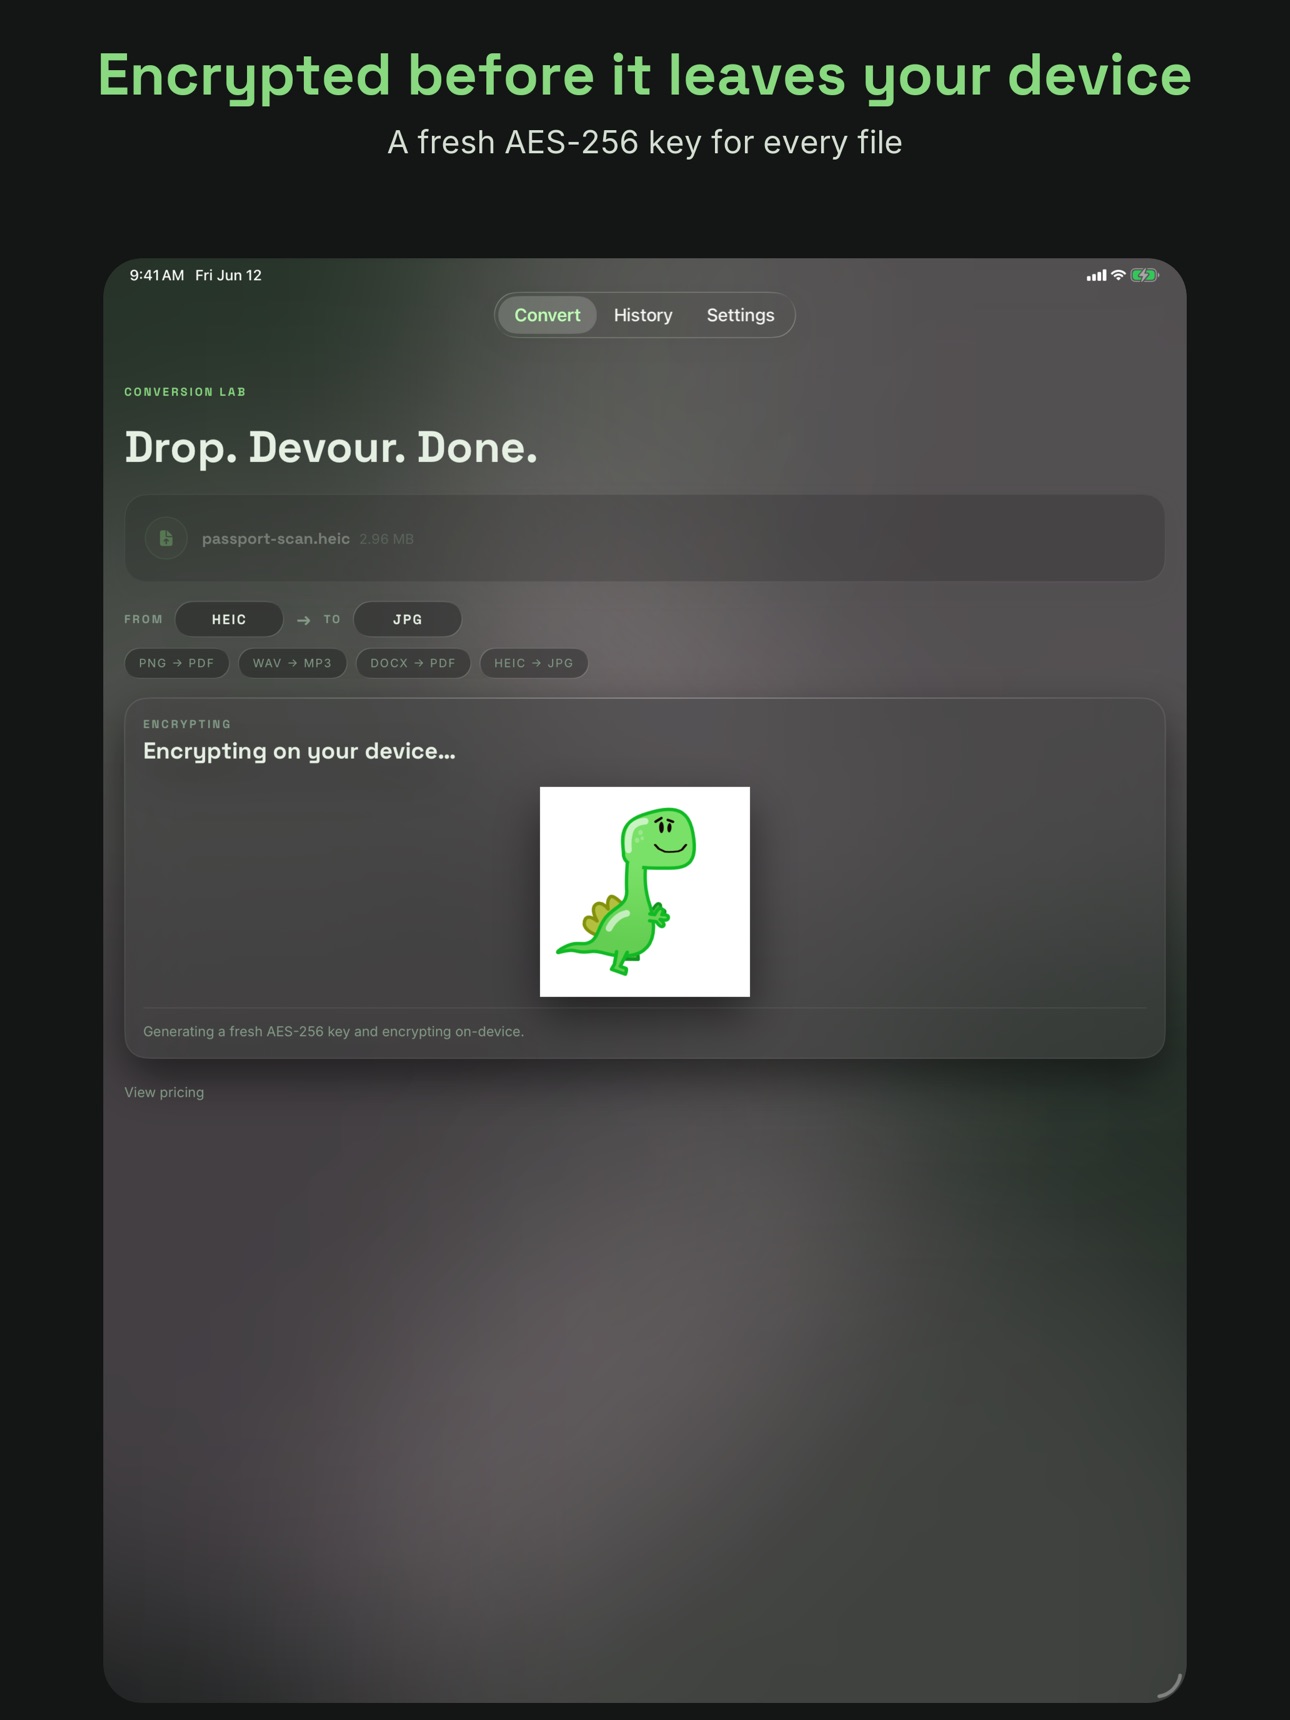The image size is (1290, 1720).
Task: Tap the cellular signal bars icon
Action: pyautogui.click(x=1096, y=275)
